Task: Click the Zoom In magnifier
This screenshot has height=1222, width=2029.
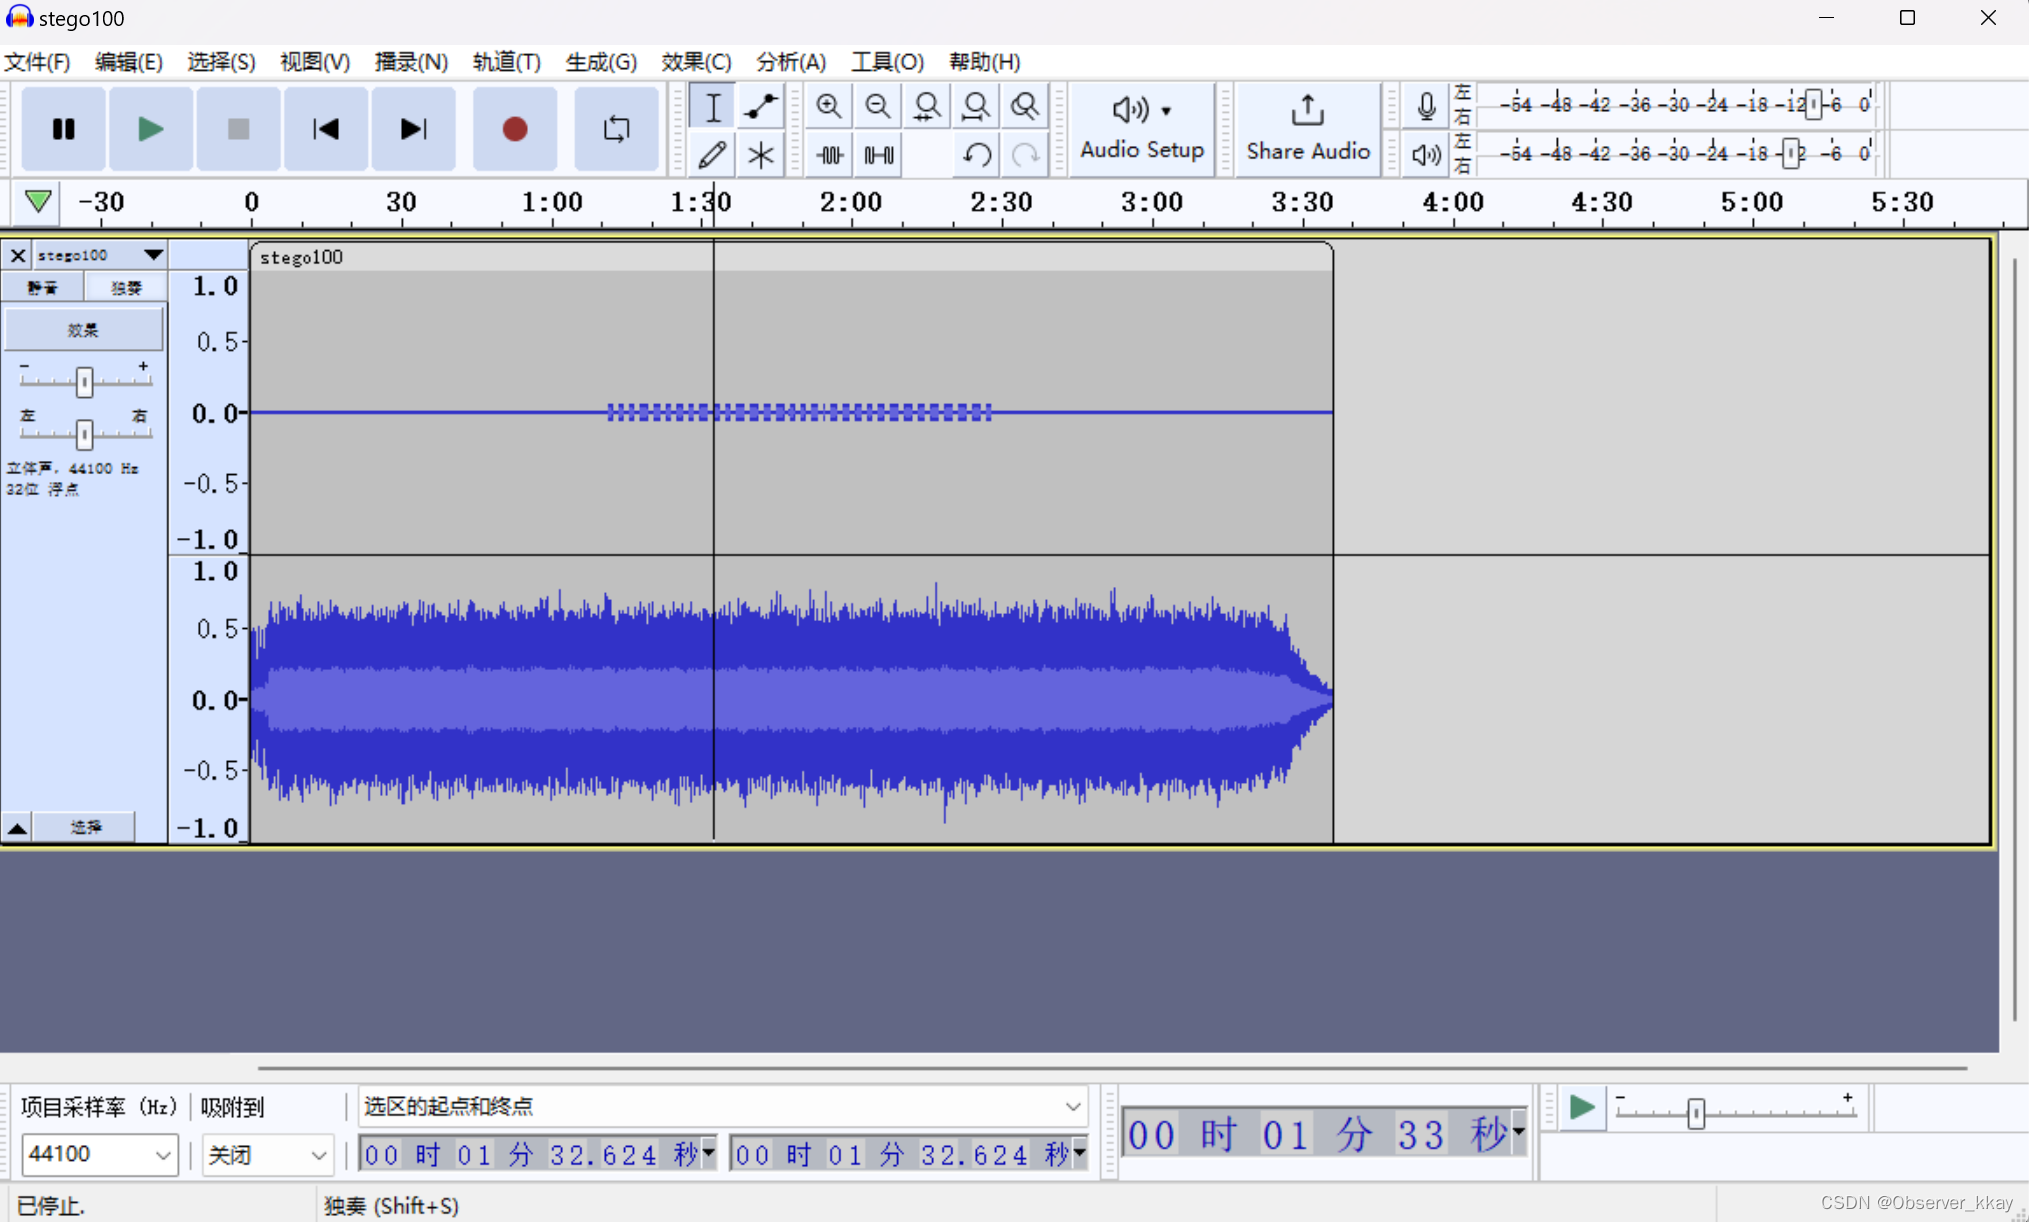Action: 829,107
